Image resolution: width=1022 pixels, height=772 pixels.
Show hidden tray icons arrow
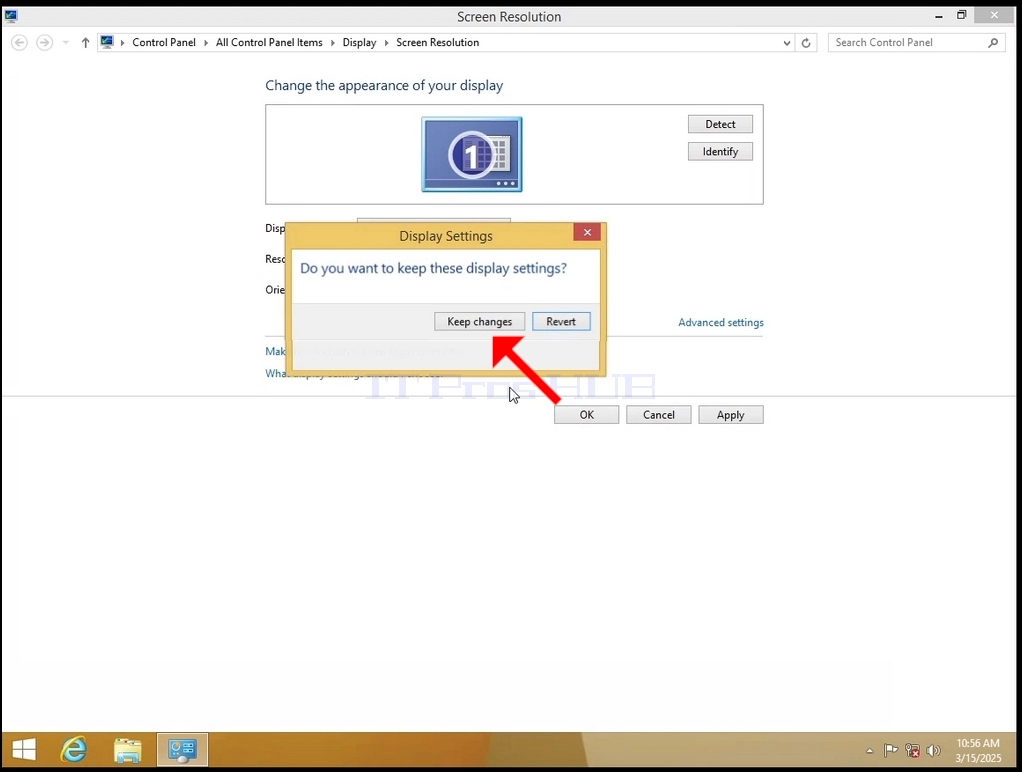coord(869,750)
